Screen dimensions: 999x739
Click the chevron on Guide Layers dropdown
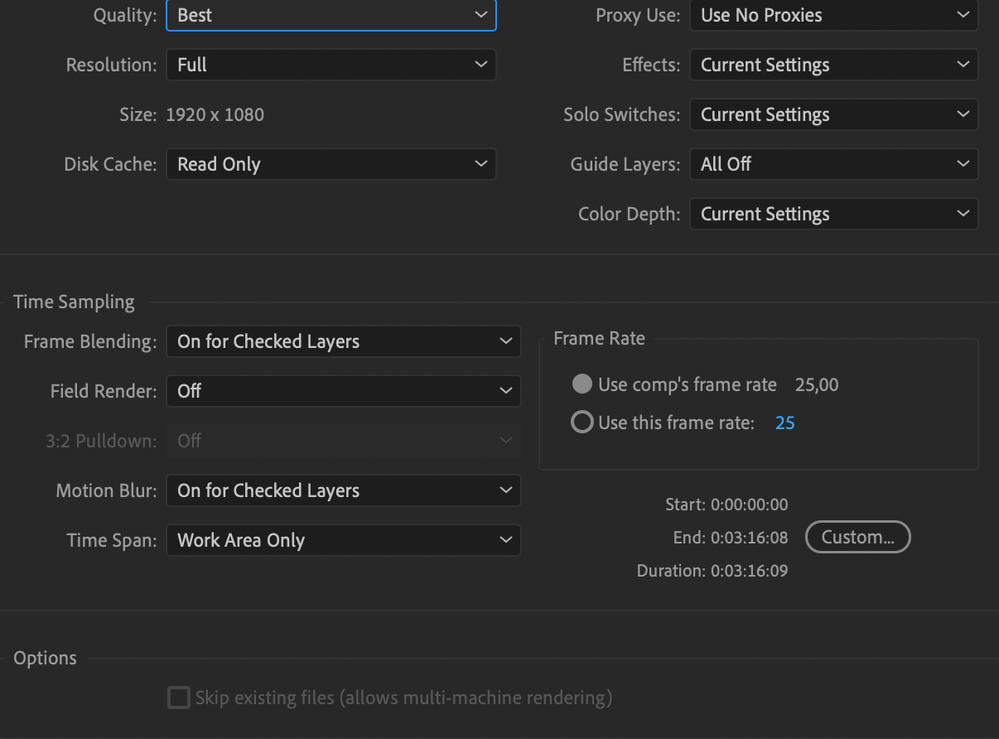coord(963,164)
